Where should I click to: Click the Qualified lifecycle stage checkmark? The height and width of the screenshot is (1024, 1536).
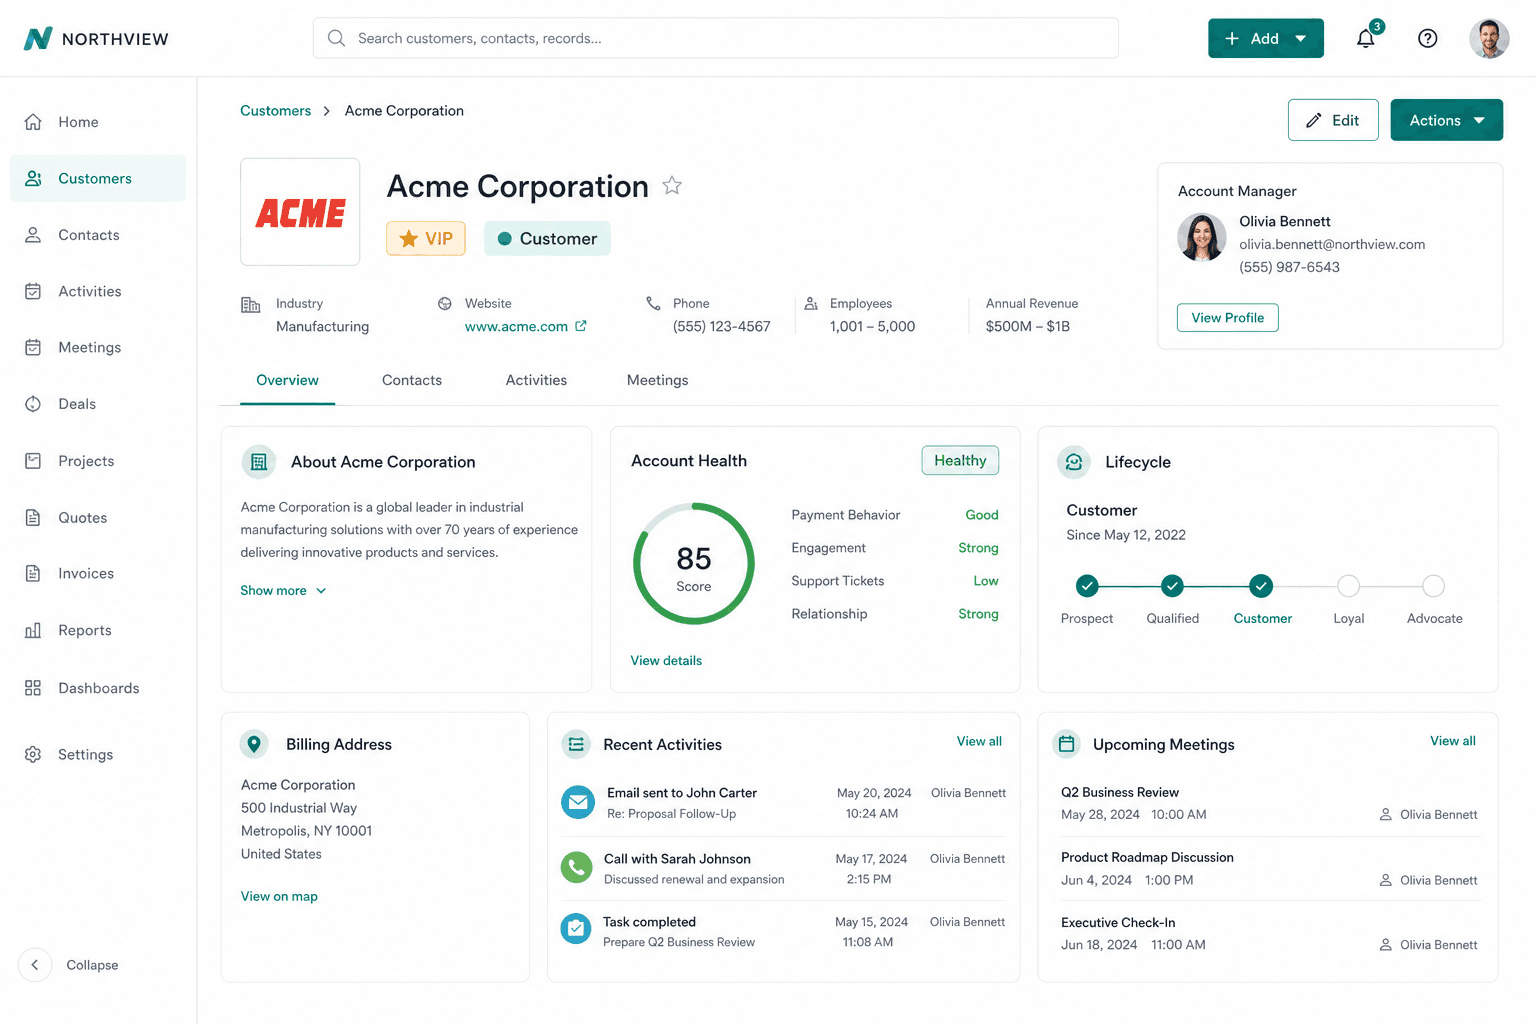(1172, 586)
